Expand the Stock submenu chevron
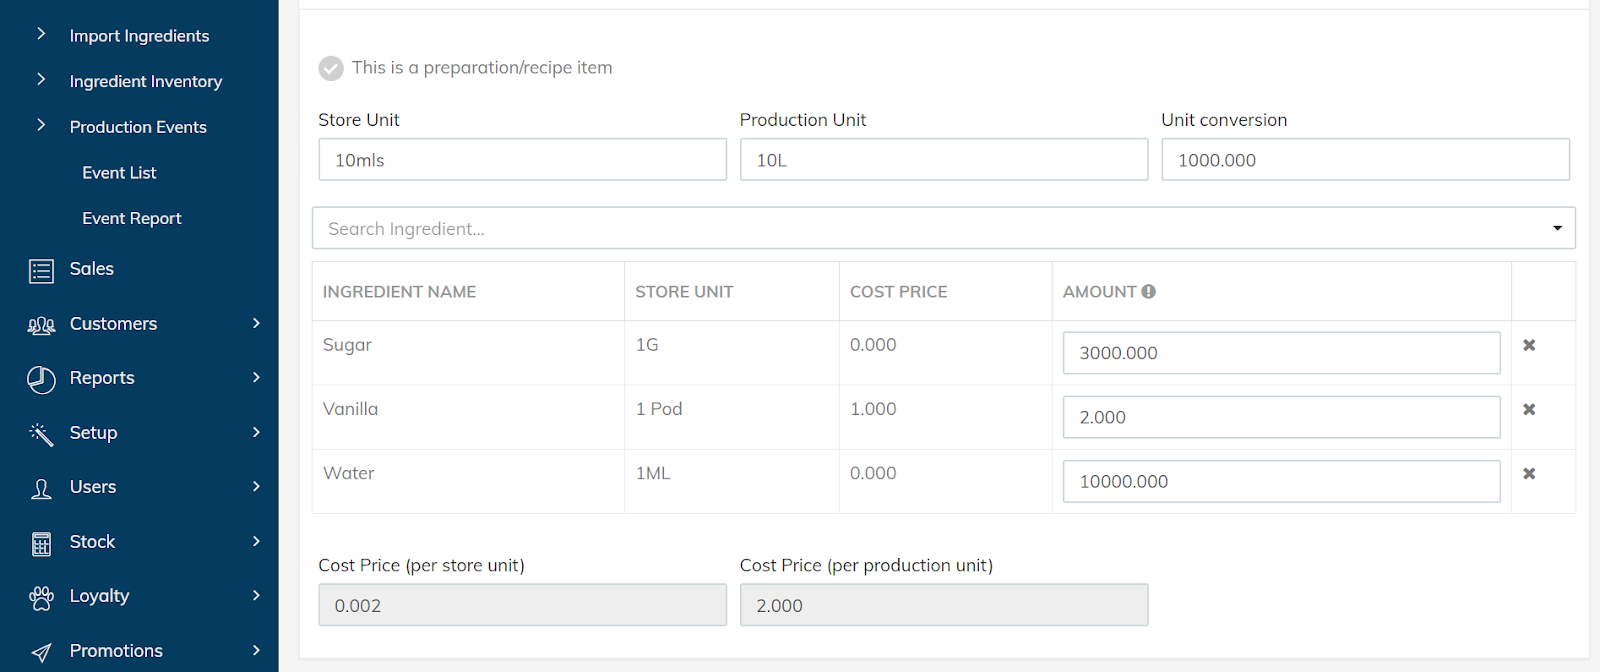Screen dimensions: 1600x672 (256, 541)
